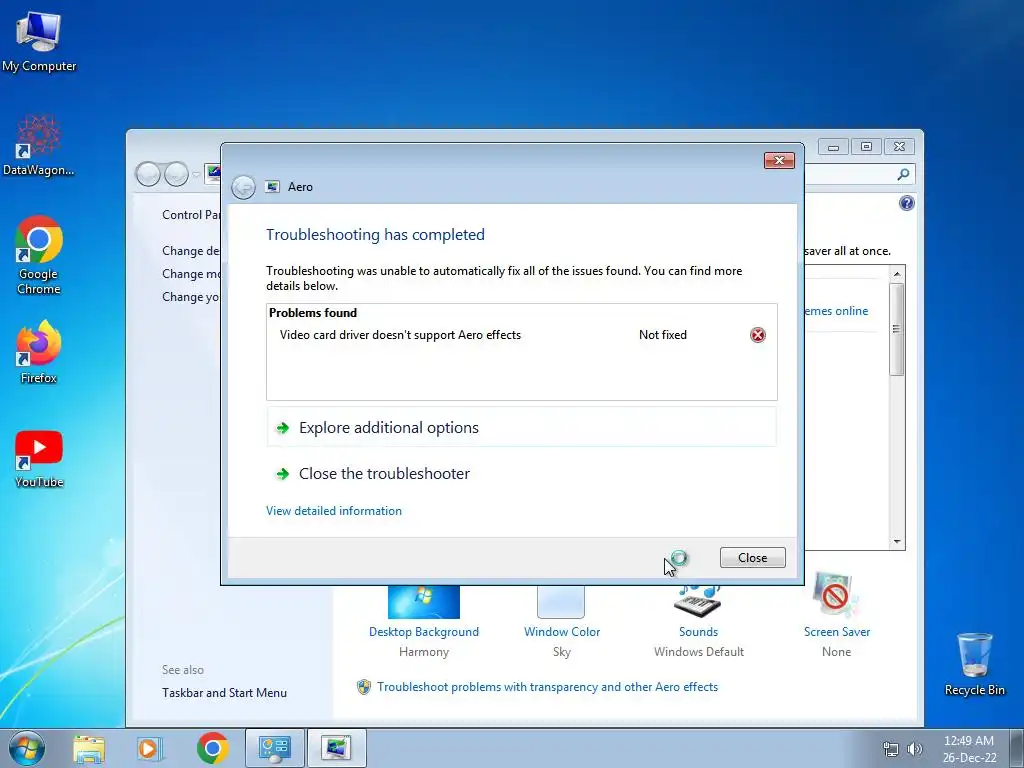
Task: Click the red Not fixed error icon
Action: pos(758,335)
